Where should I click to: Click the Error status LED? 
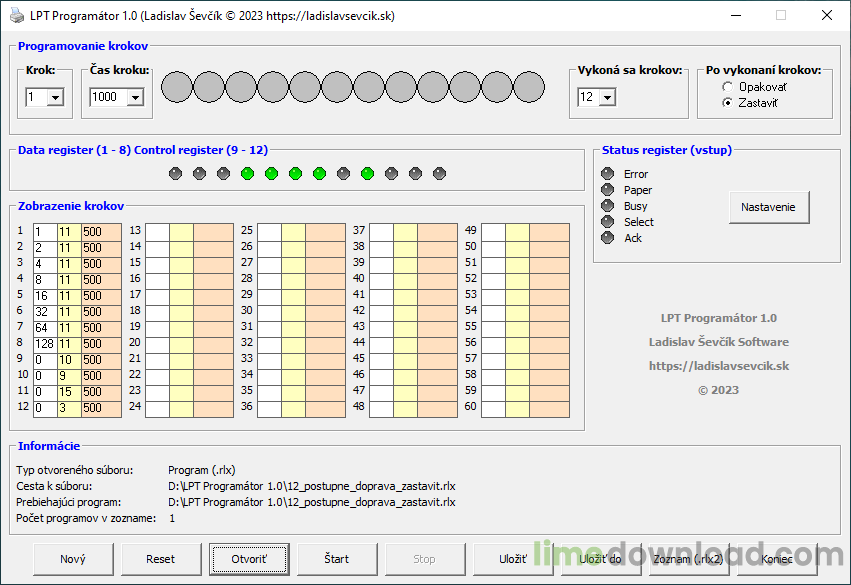(607, 174)
